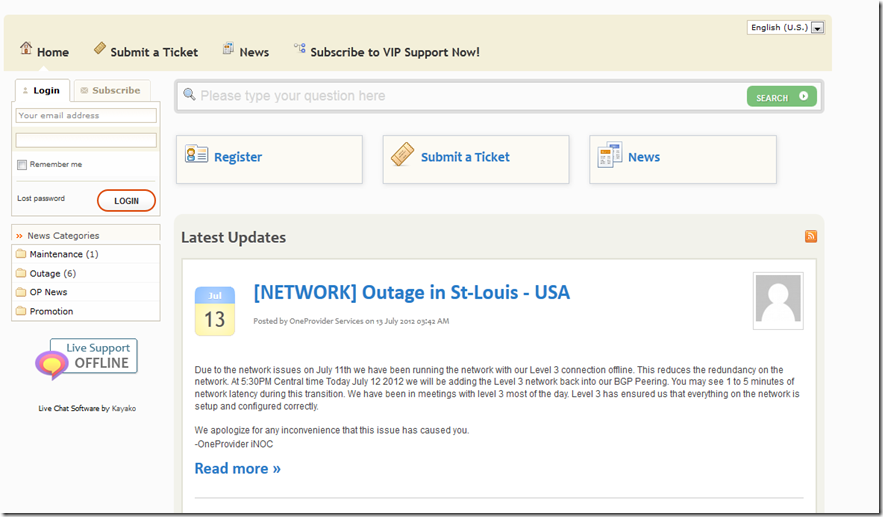Image resolution: width=883 pixels, height=517 pixels.
Task: Click the Maintenance folder icon
Action: click(21, 253)
